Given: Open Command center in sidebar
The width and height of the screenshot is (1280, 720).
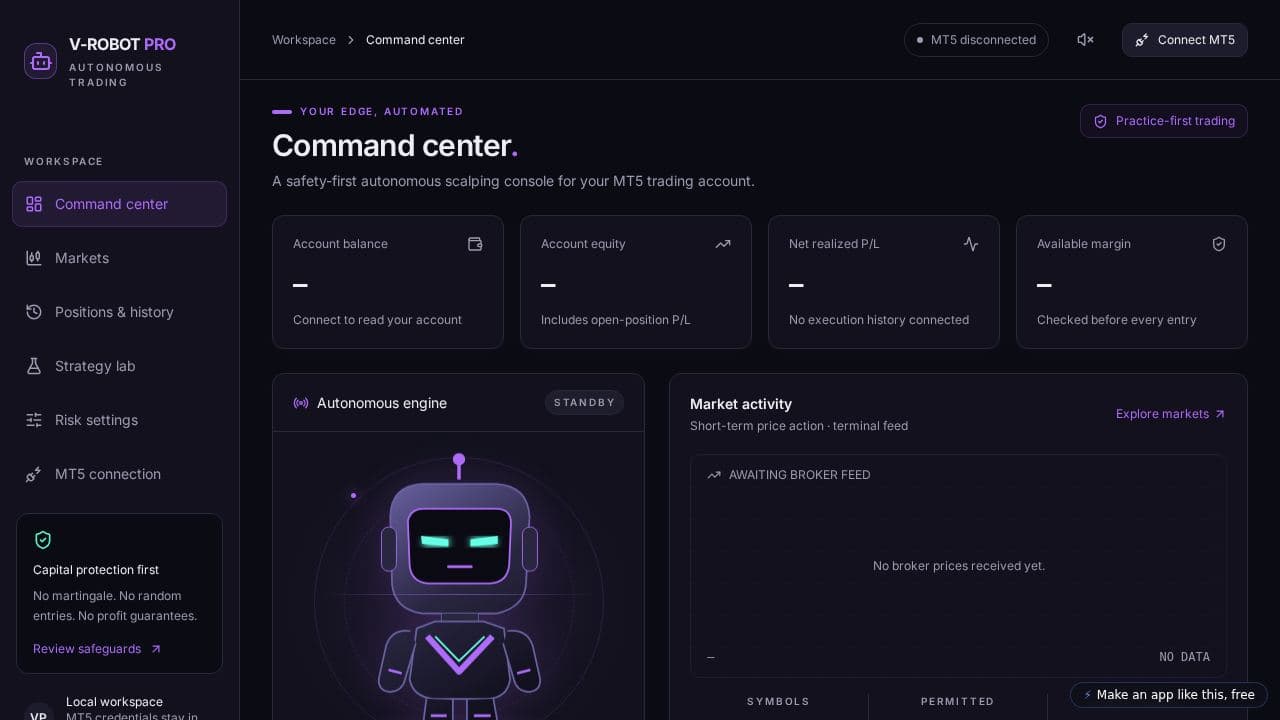Looking at the screenshot, I should tap(119, 204).
